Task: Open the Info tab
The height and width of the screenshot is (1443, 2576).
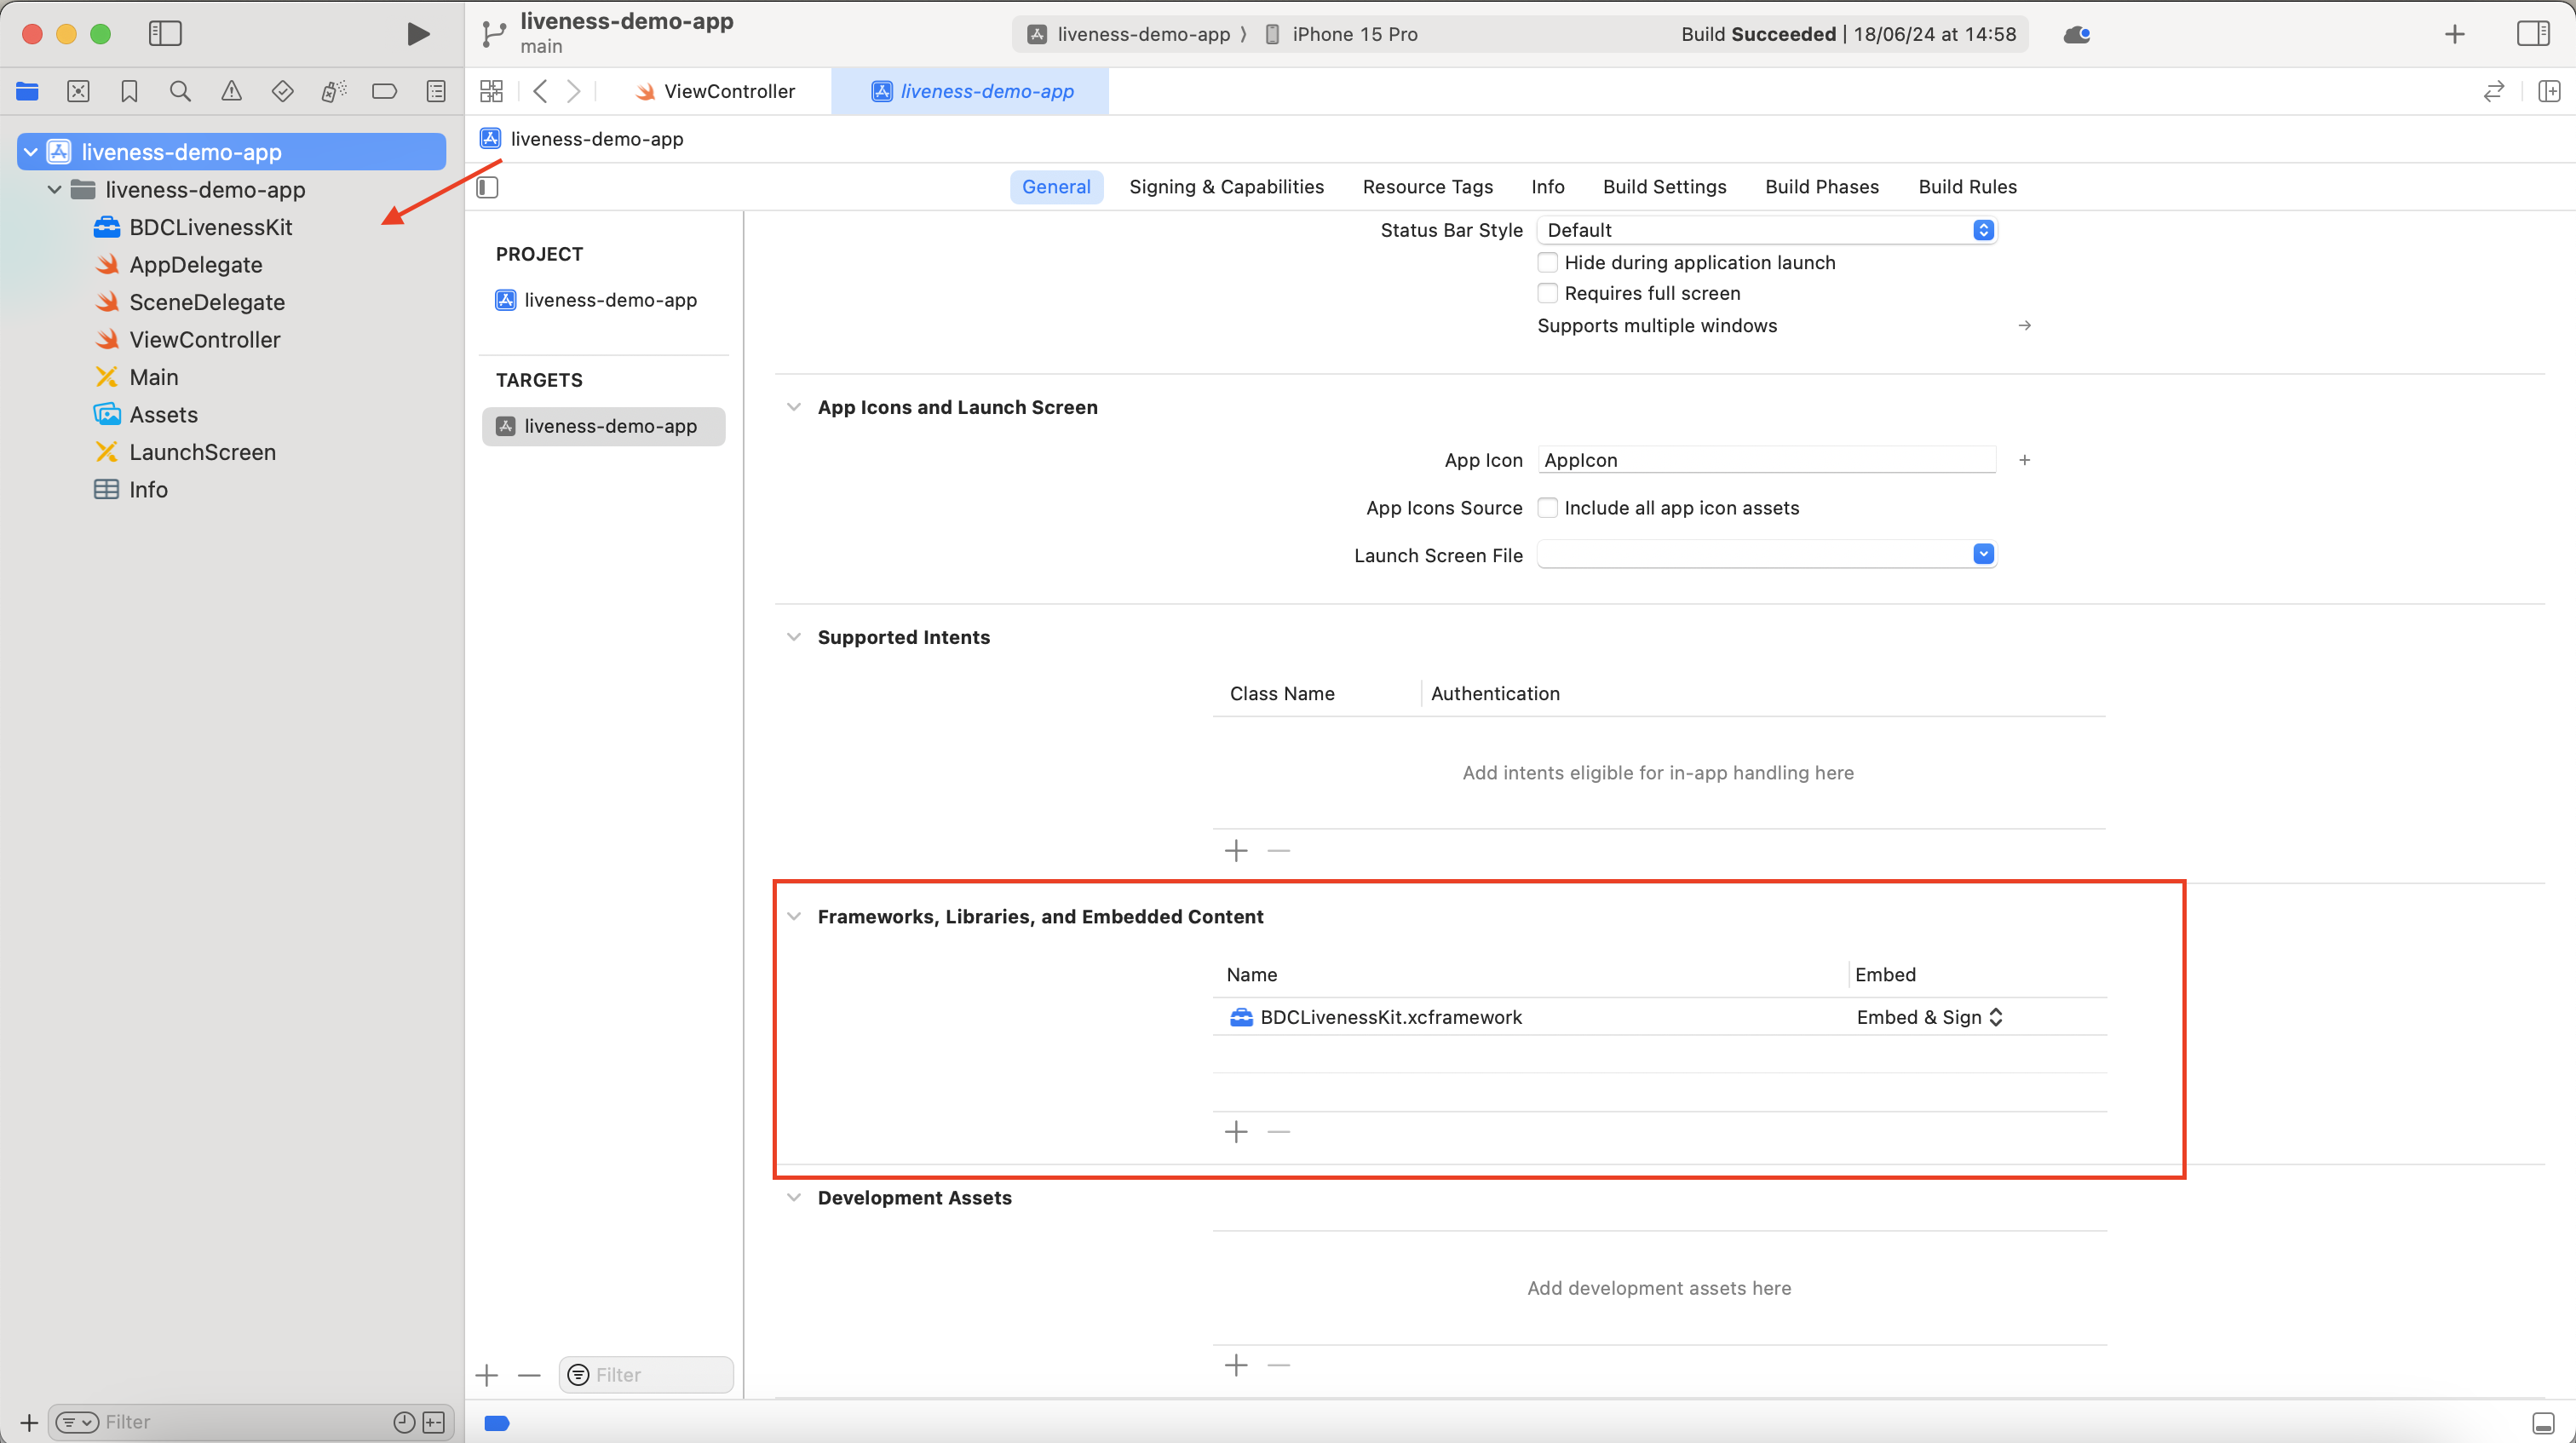Action: (x=1547, y=187)
